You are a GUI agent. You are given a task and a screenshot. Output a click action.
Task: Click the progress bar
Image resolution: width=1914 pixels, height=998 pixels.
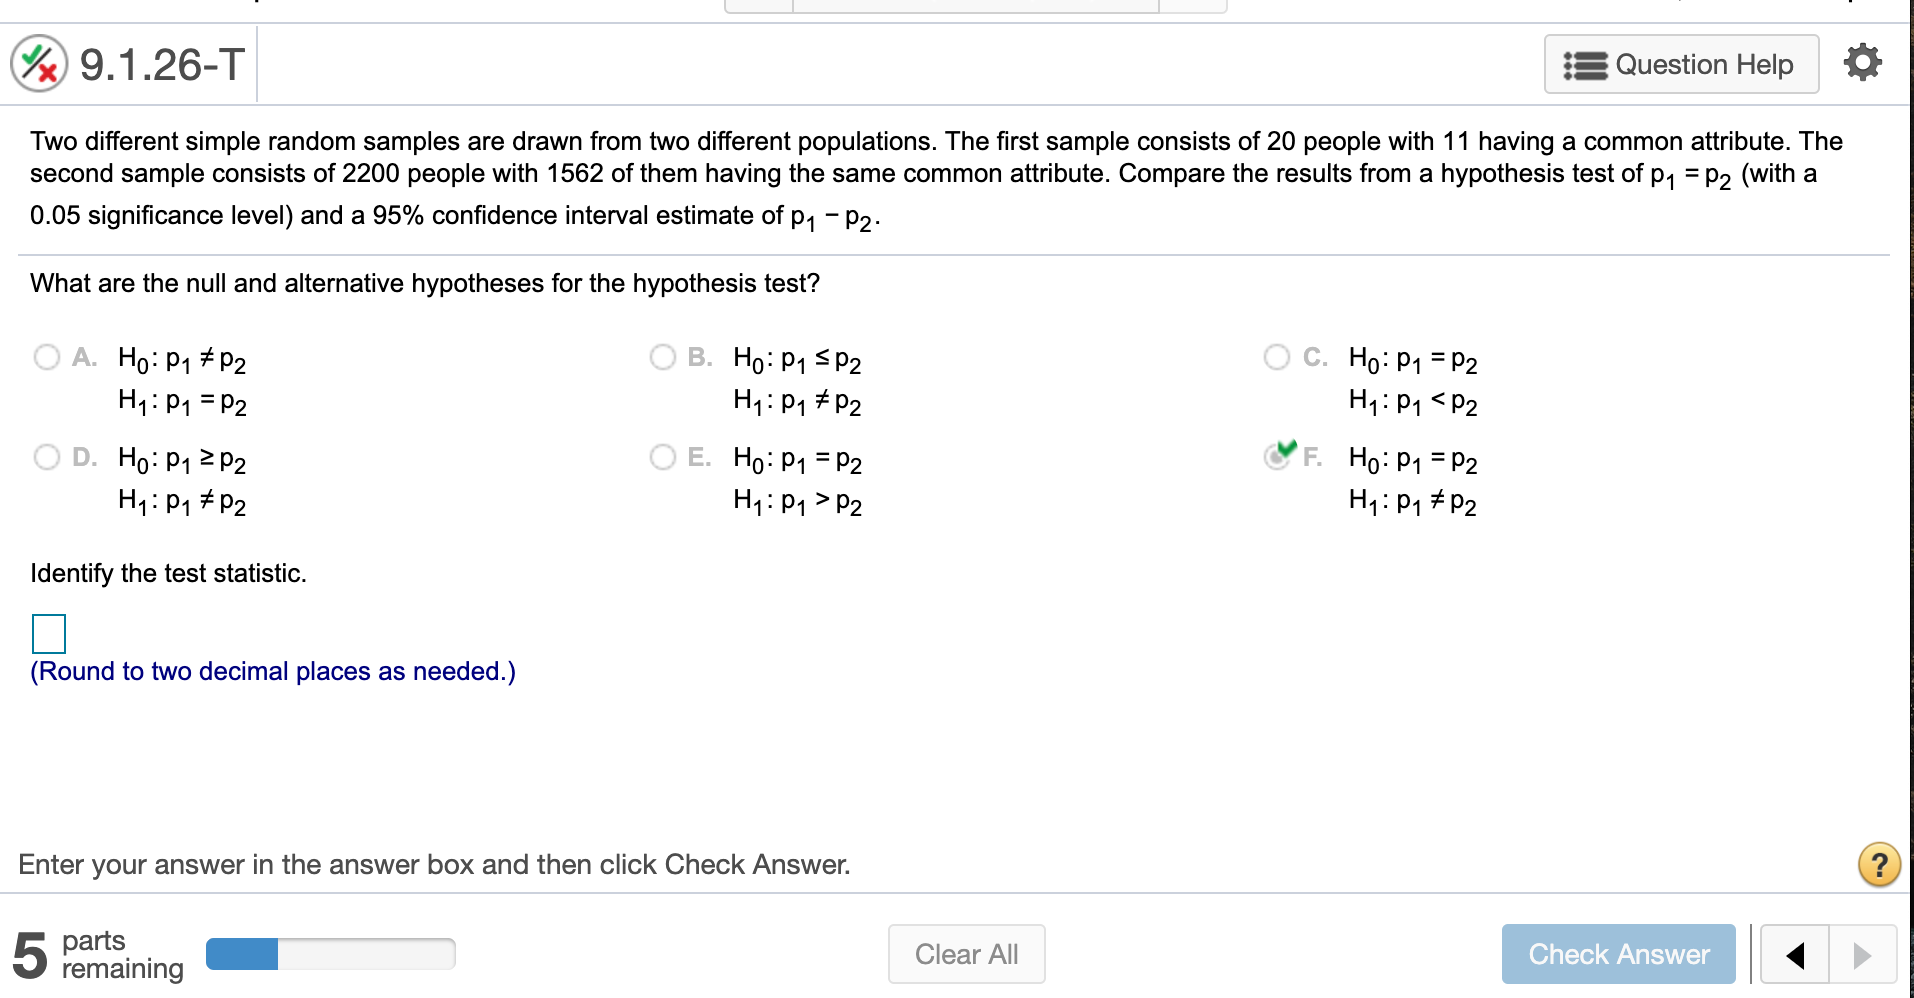330,953
